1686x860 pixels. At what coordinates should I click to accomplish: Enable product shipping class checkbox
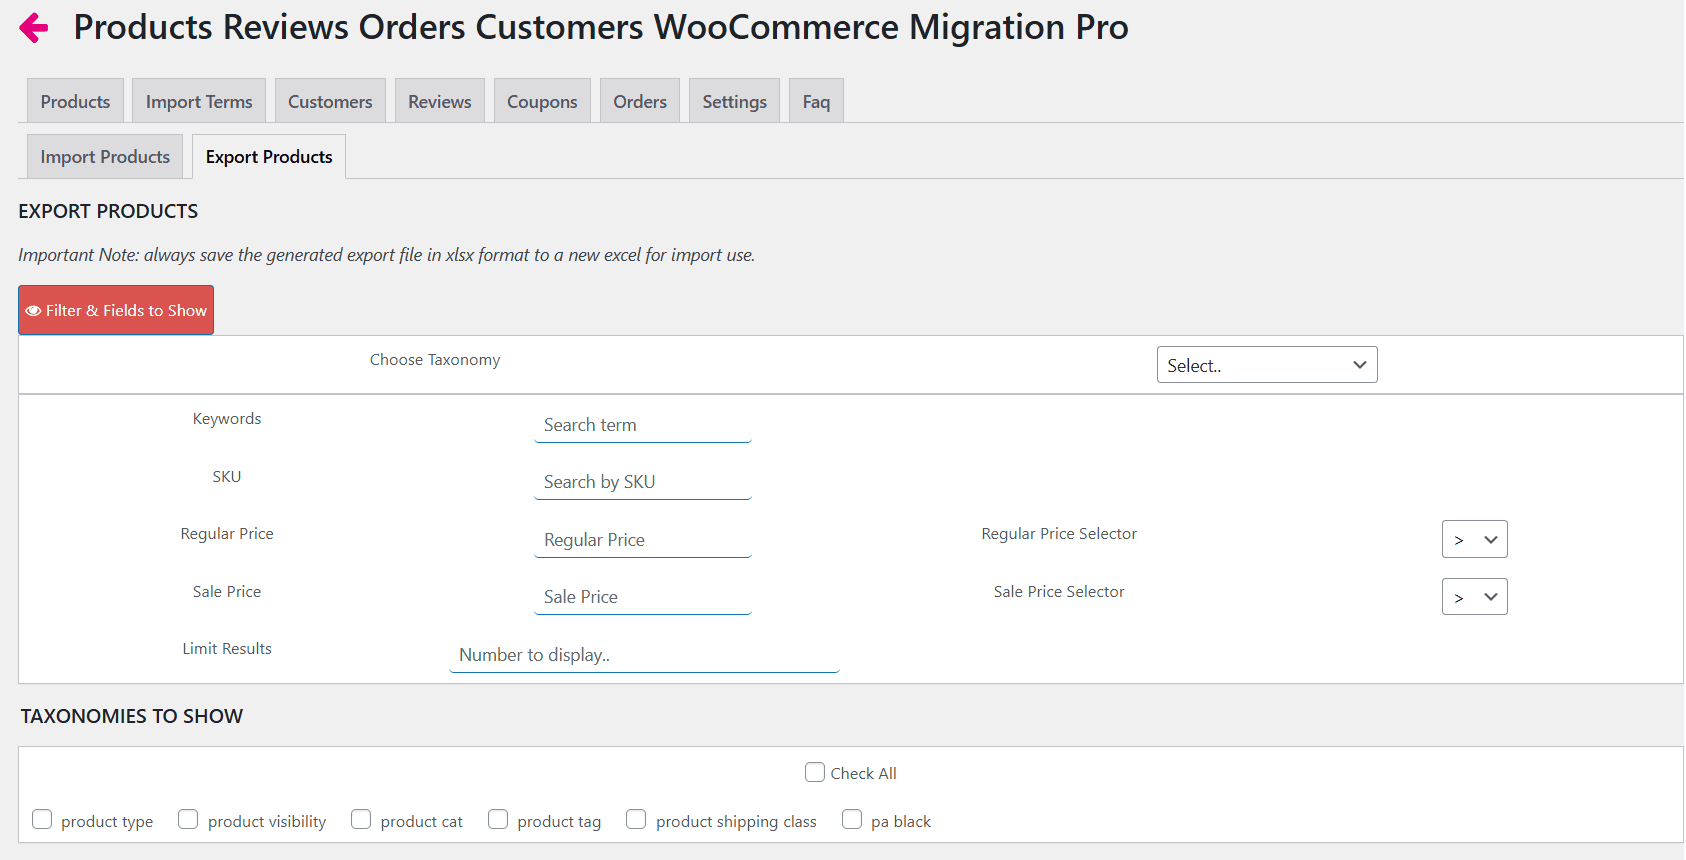coord(636,819)
